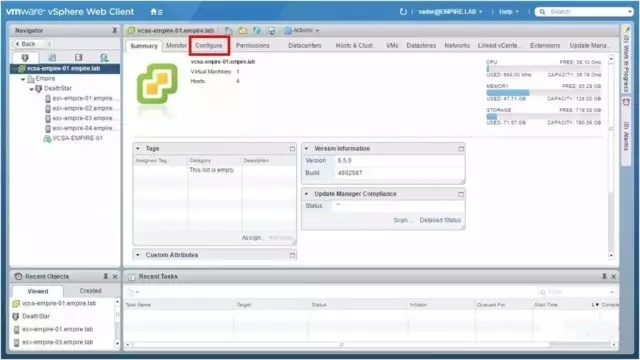Screen dimensions: 640x360
Task: Pin the Recent Tasks panel
Action: coord(604,276)
